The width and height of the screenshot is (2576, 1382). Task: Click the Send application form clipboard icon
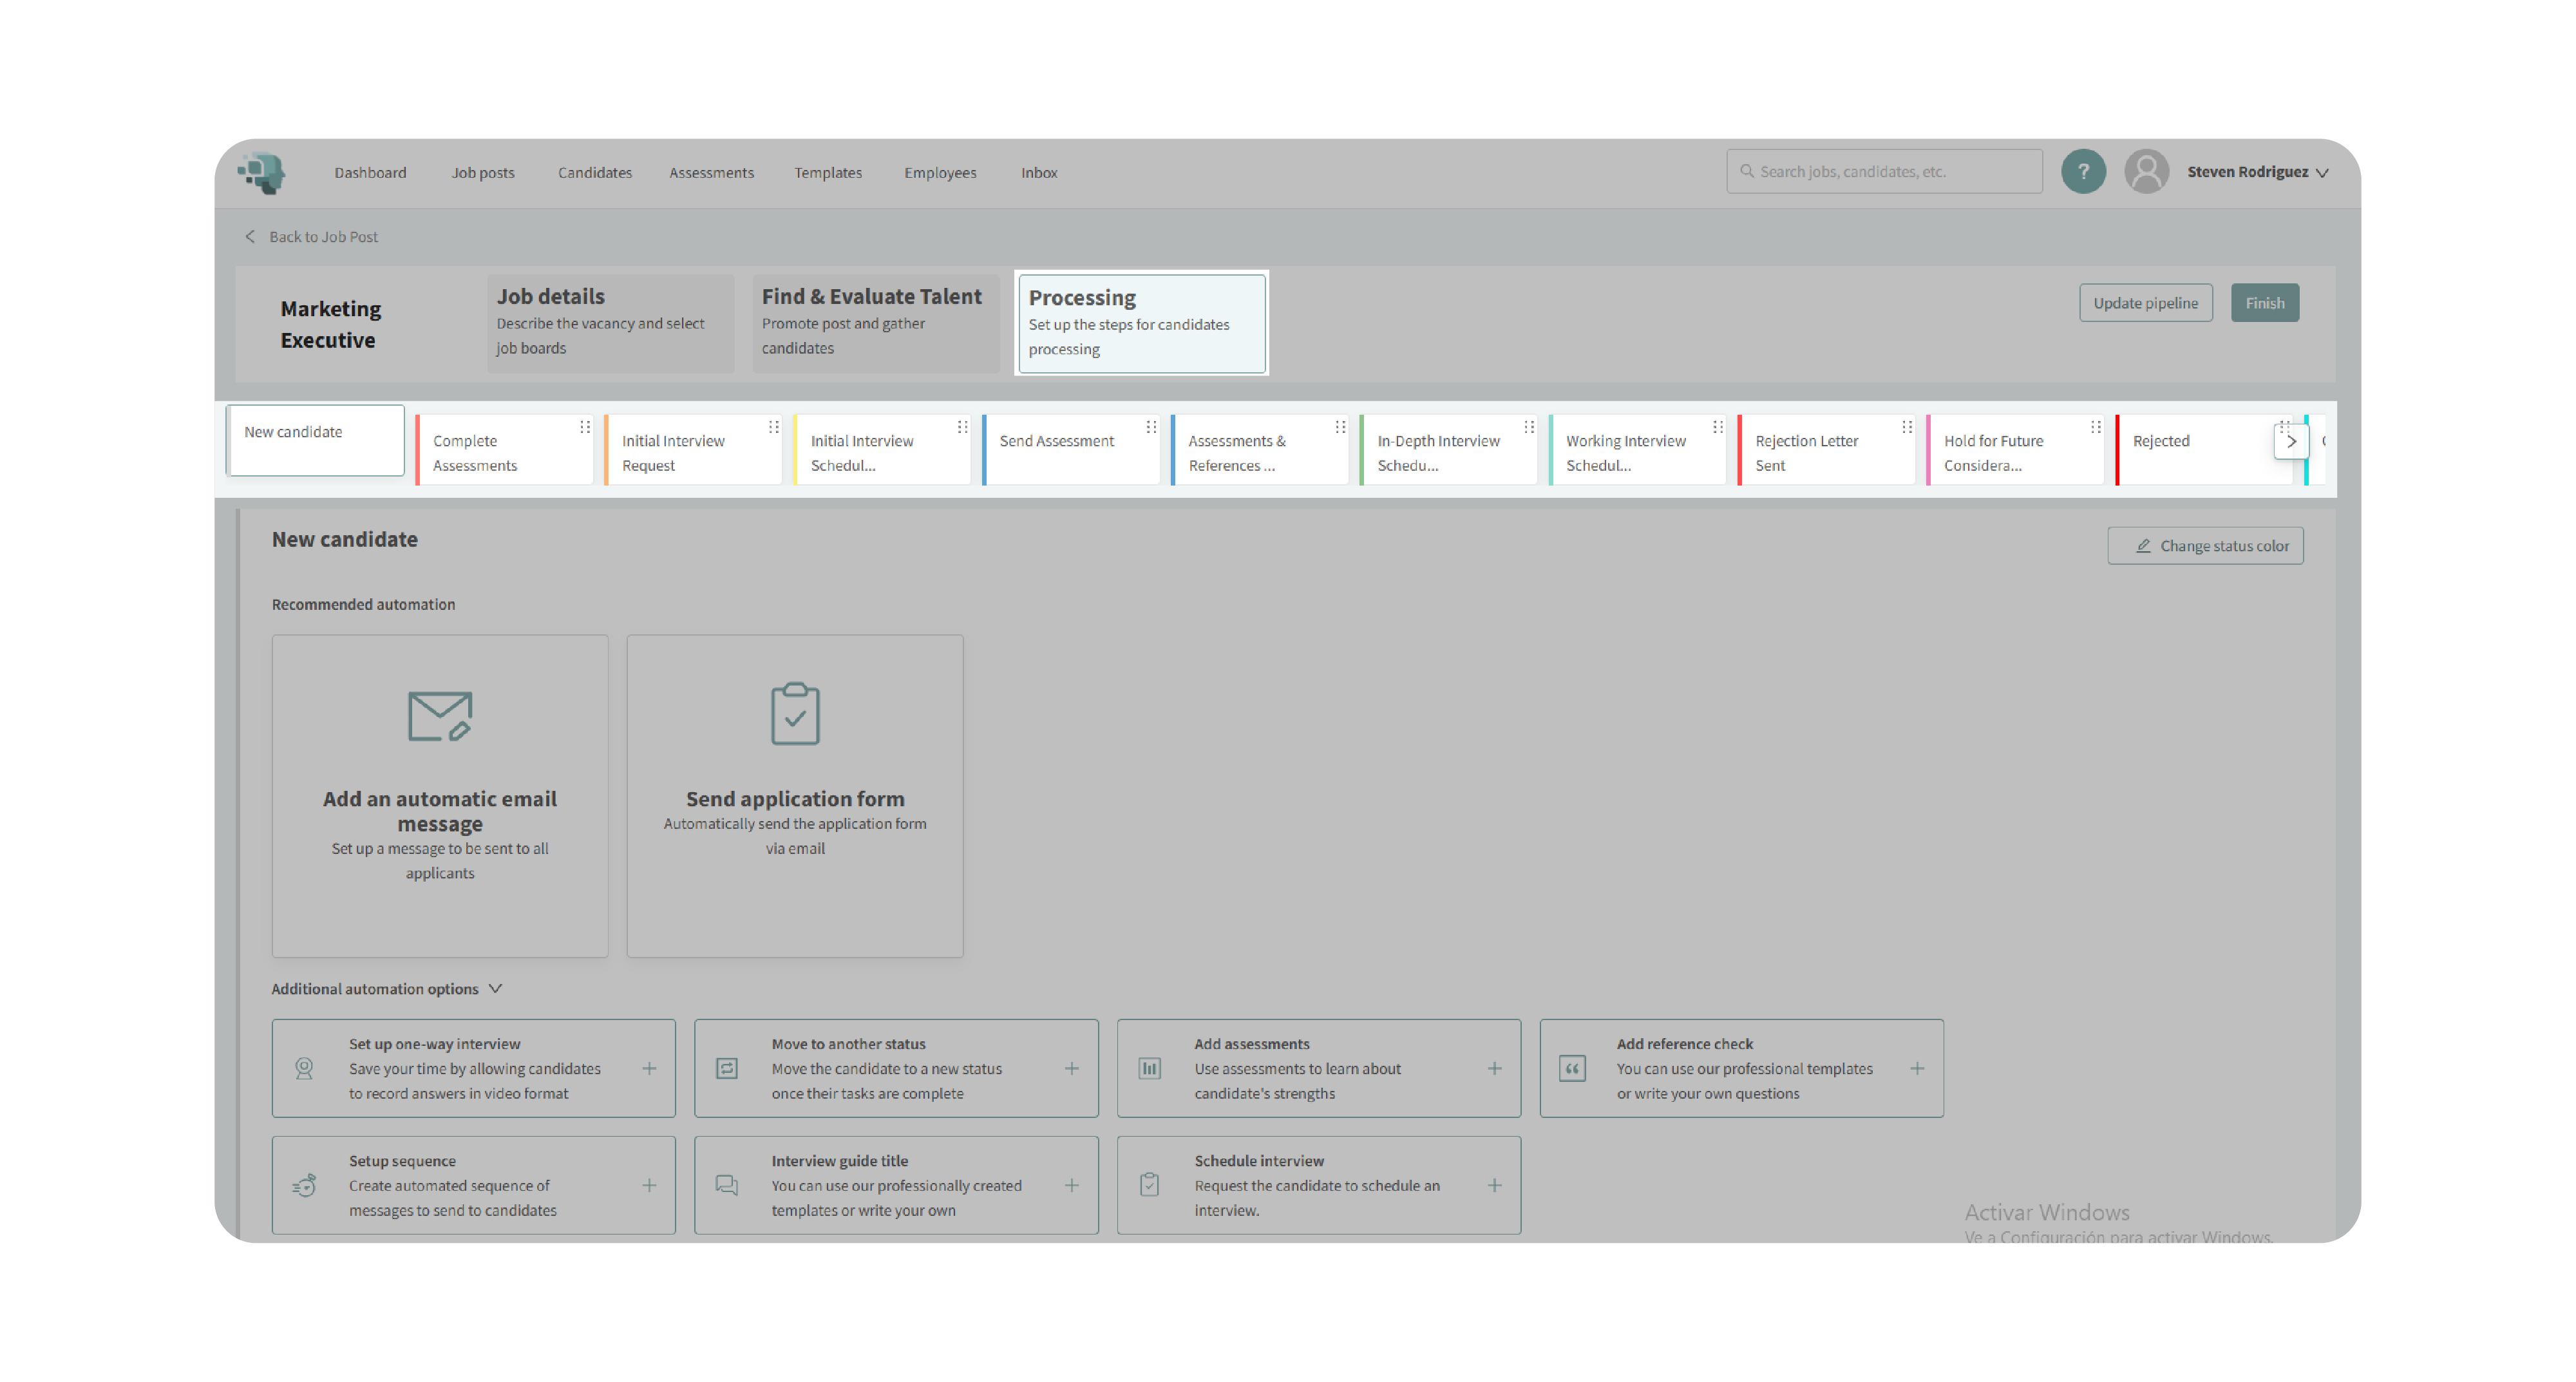click(795, 714)
